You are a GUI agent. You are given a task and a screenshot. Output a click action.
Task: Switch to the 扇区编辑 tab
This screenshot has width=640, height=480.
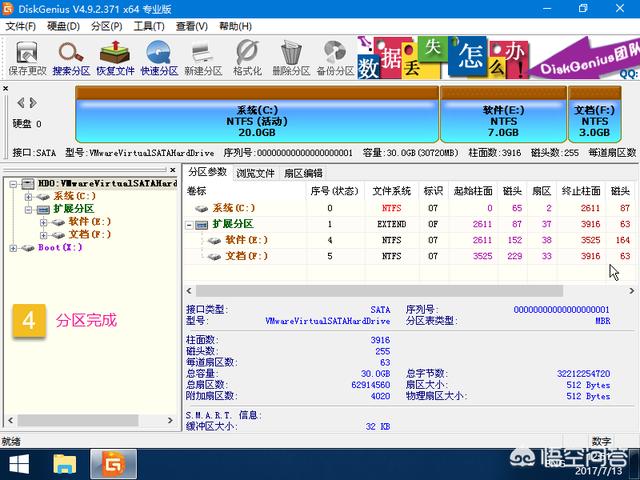pyautogui.click(x=303, y=173)
